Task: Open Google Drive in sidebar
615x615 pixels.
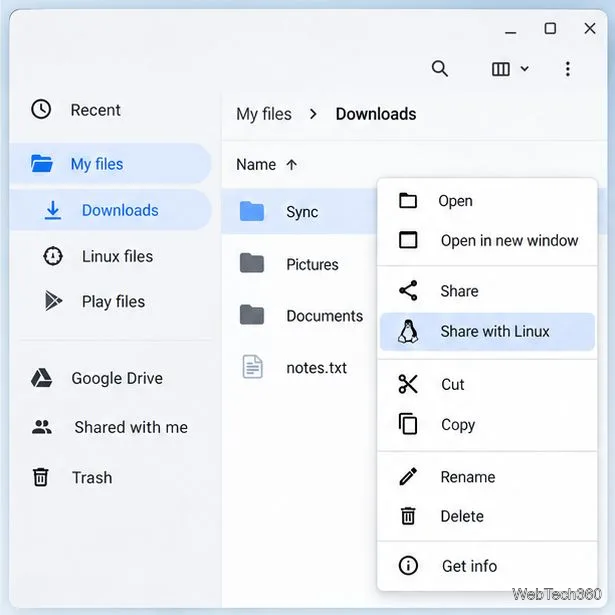Action: point(117,378)
